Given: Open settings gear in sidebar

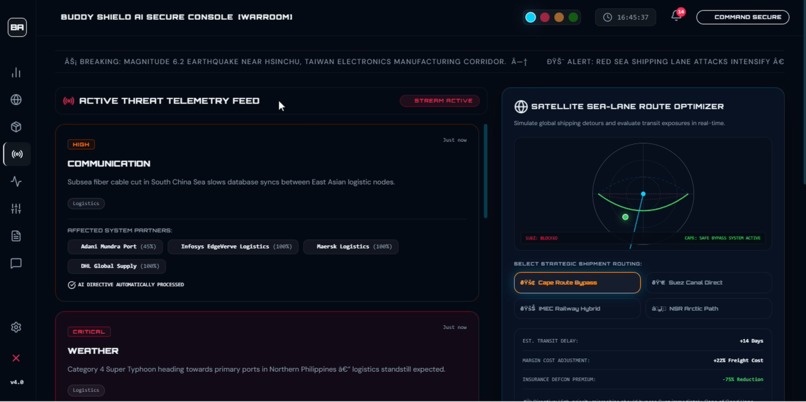Looking at the screenshot, I should coord(16,327).
